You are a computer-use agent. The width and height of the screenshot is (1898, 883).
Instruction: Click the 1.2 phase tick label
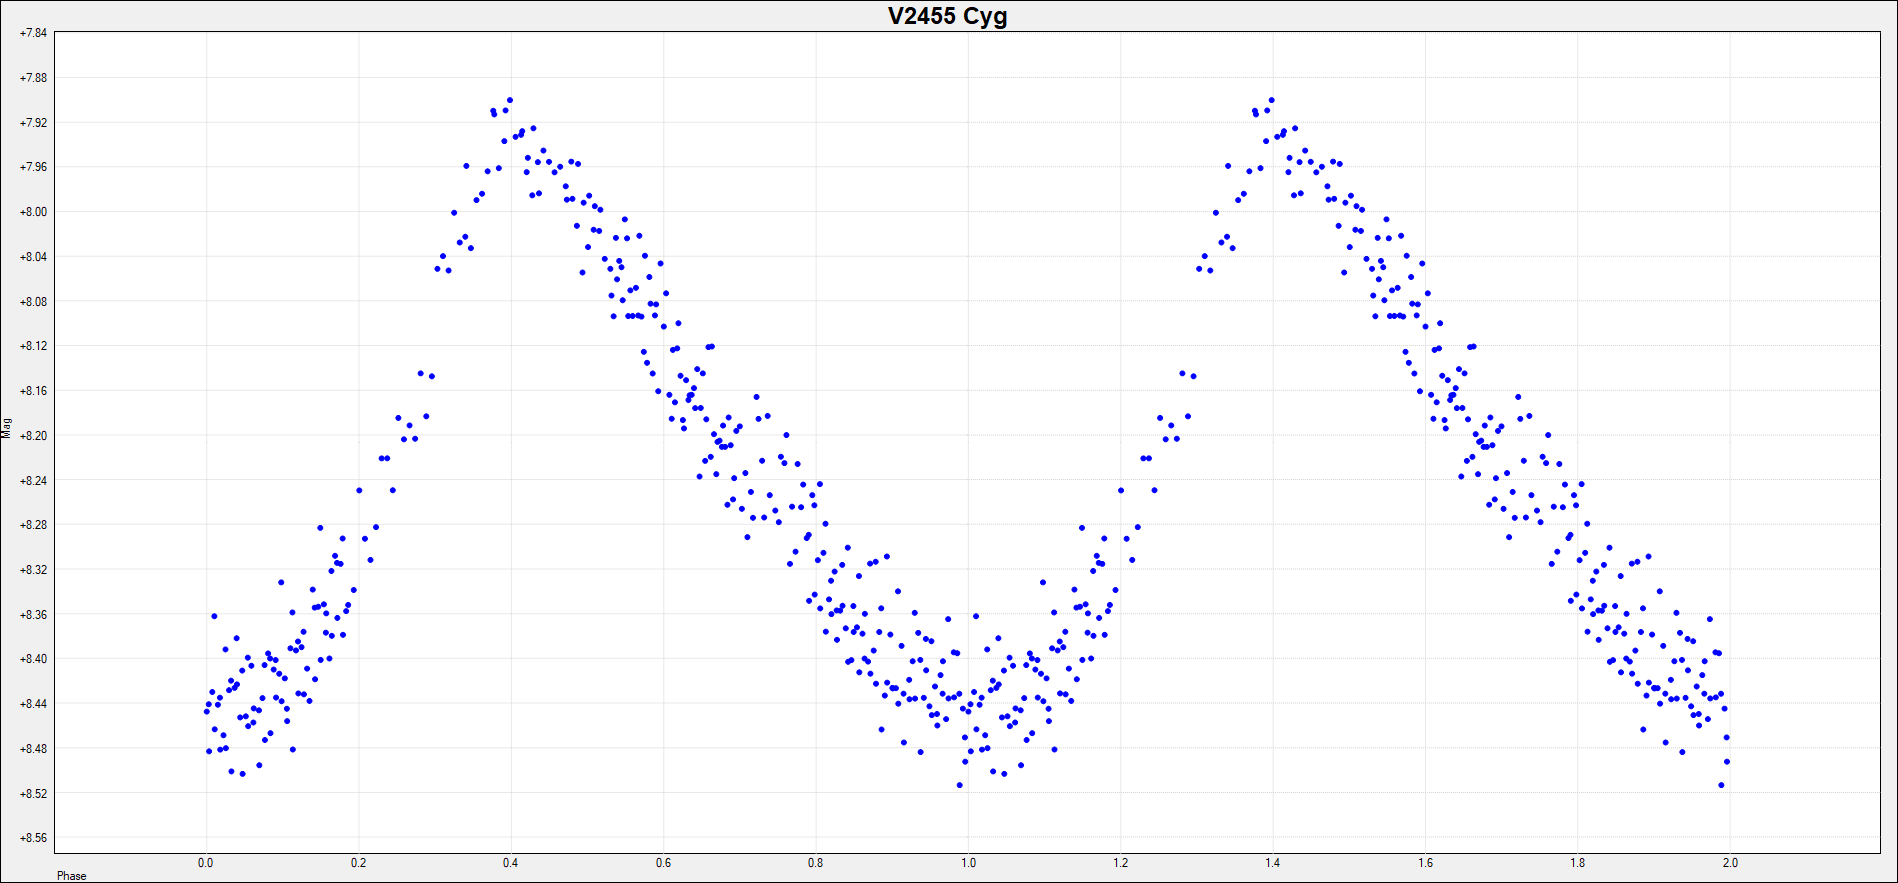click(1120, 863)
